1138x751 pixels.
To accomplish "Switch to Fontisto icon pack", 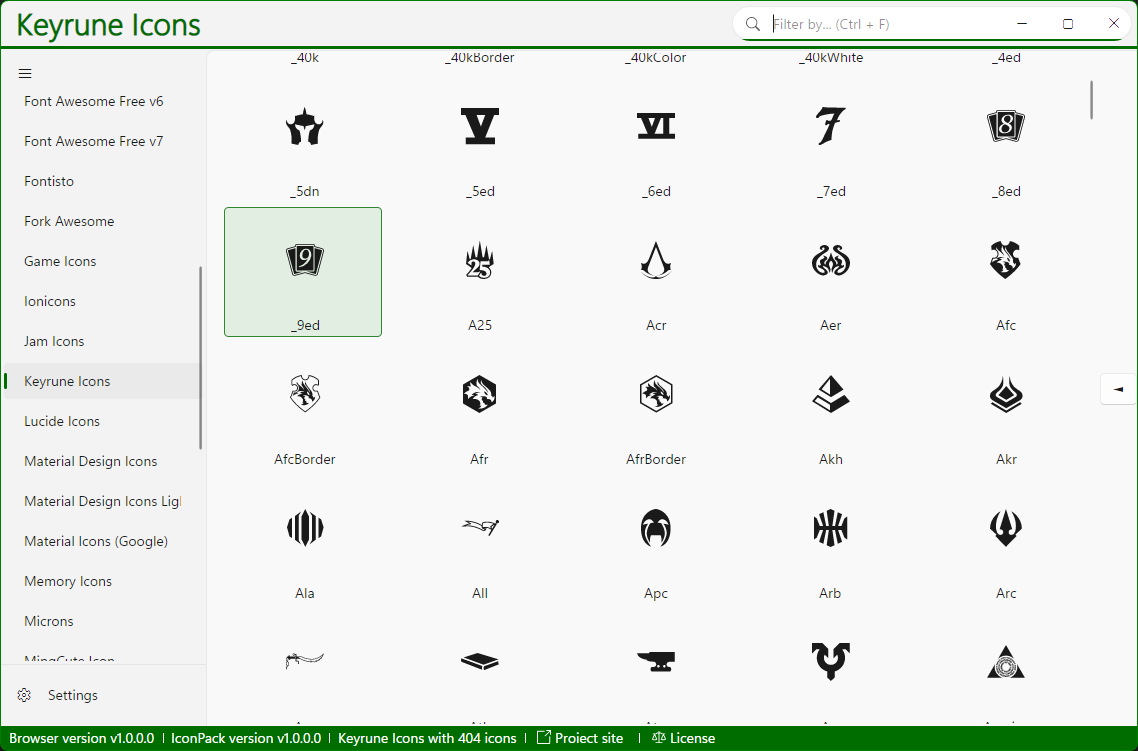I will pyautogui.click(x=49, y=181).
